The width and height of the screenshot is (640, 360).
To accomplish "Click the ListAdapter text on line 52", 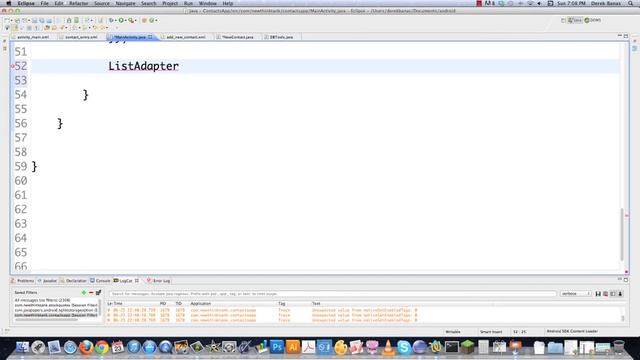I will click(x=144, y=66).
